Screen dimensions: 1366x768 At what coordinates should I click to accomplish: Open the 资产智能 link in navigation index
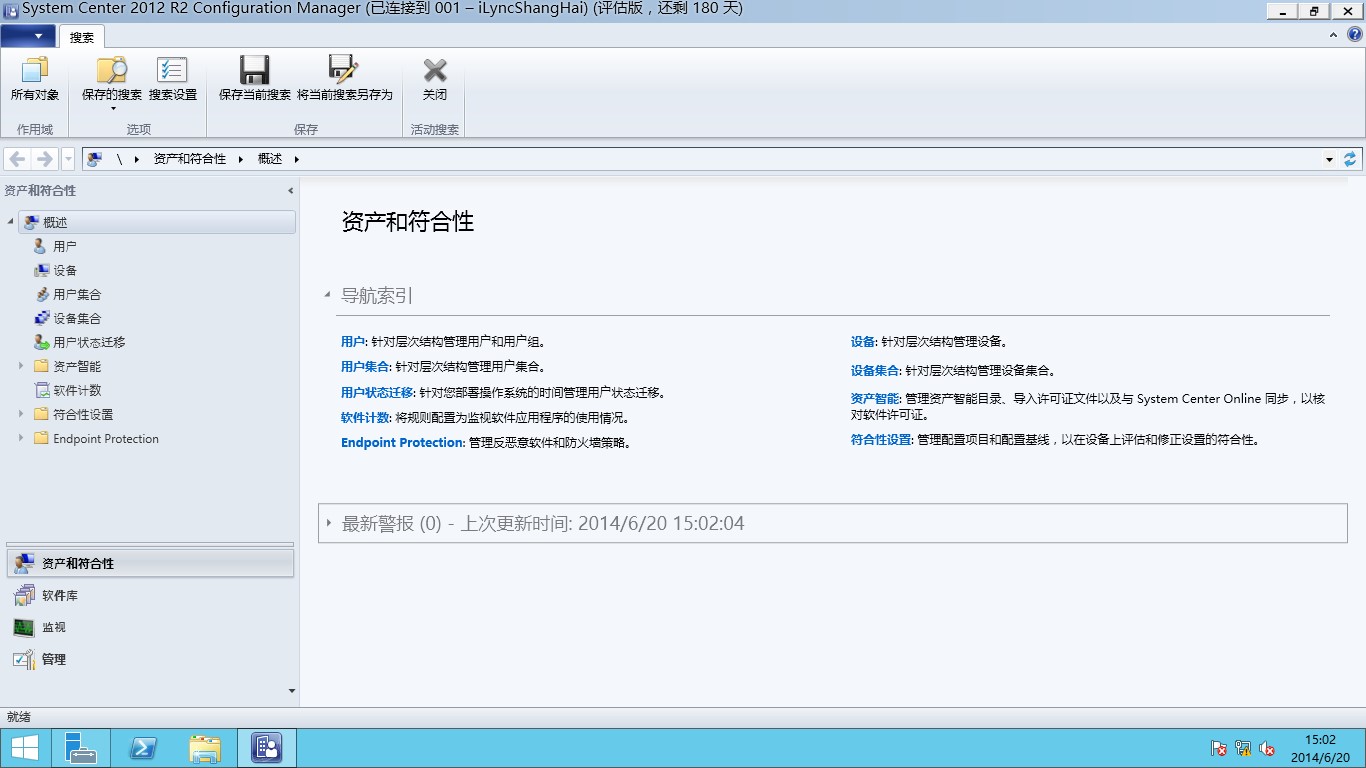click(875, 398)
